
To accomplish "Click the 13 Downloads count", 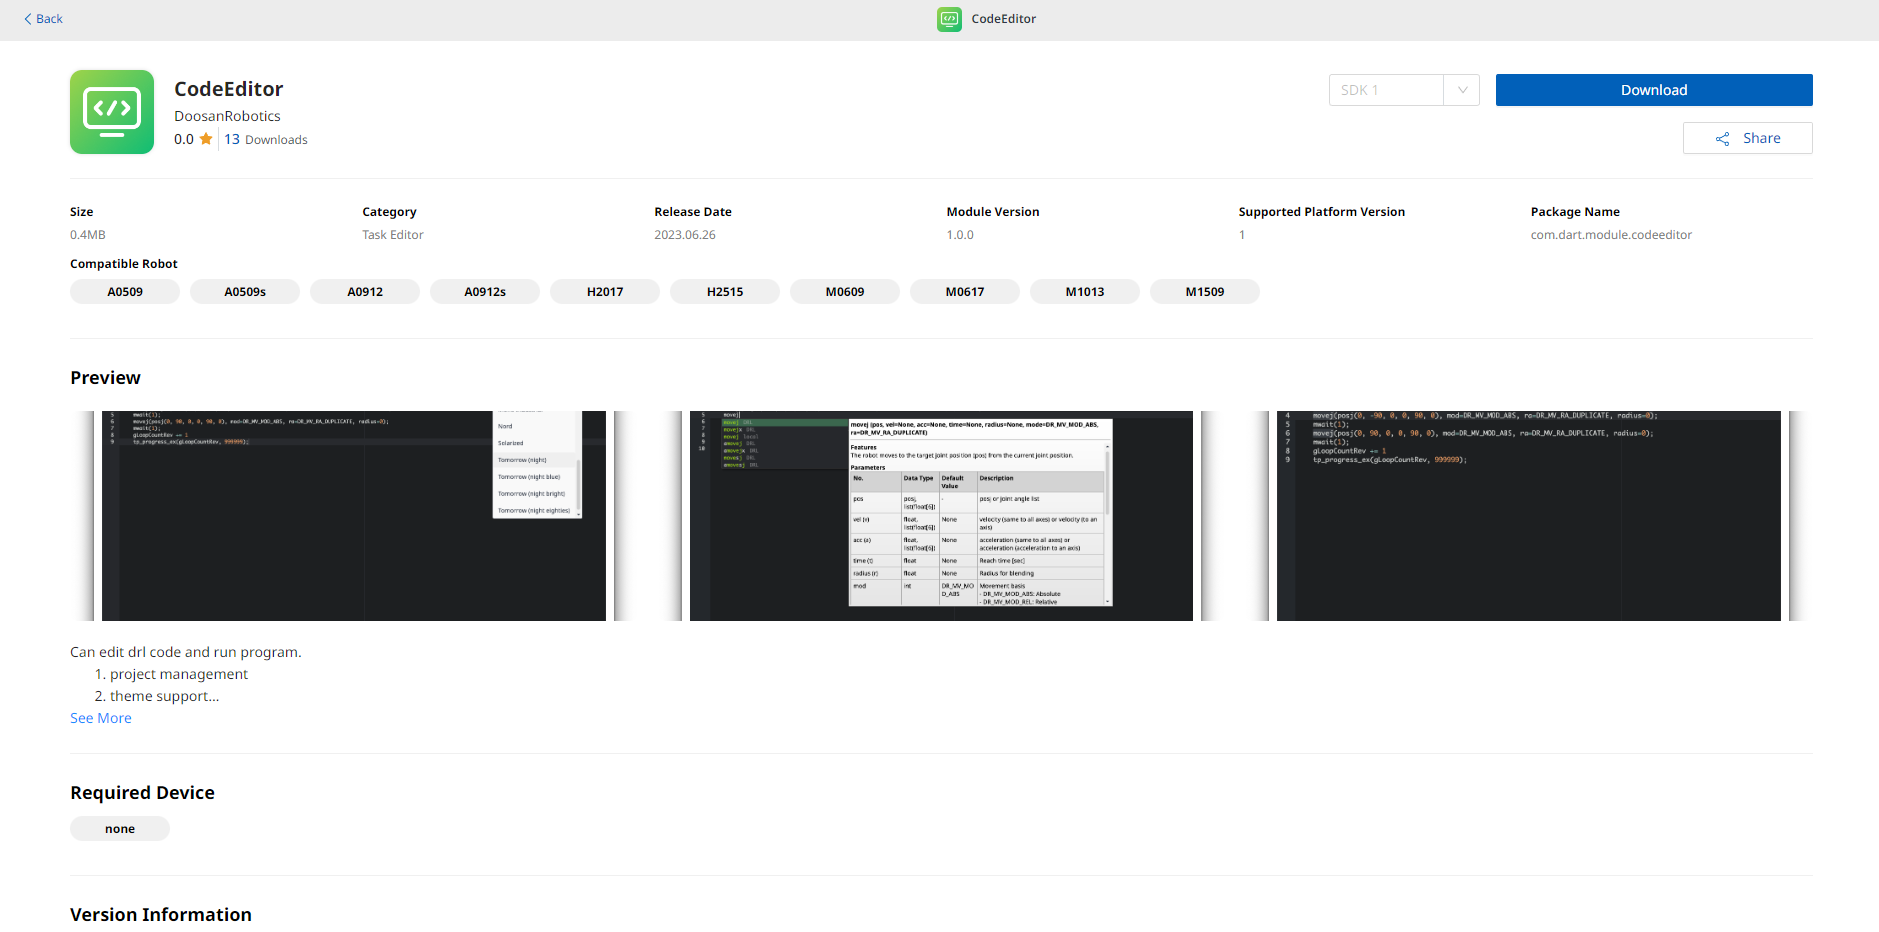I will coord(266,140).
